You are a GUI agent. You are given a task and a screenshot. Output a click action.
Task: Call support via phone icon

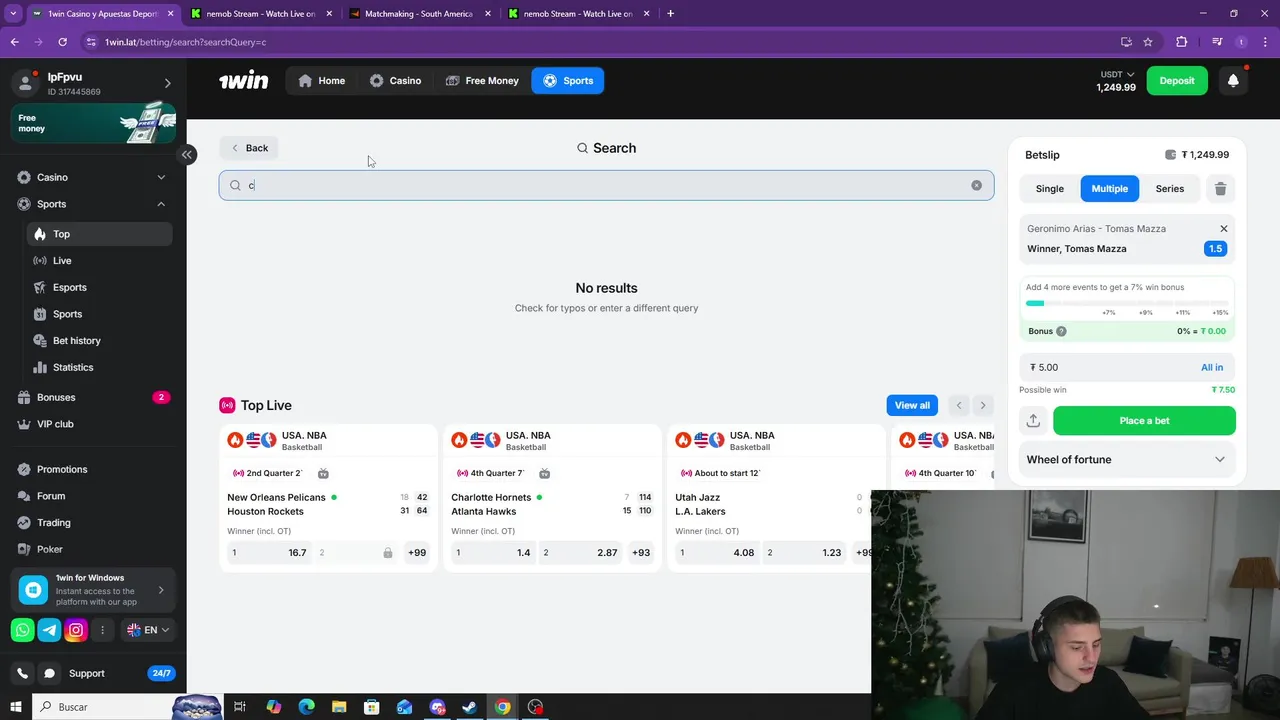(23, 673)
